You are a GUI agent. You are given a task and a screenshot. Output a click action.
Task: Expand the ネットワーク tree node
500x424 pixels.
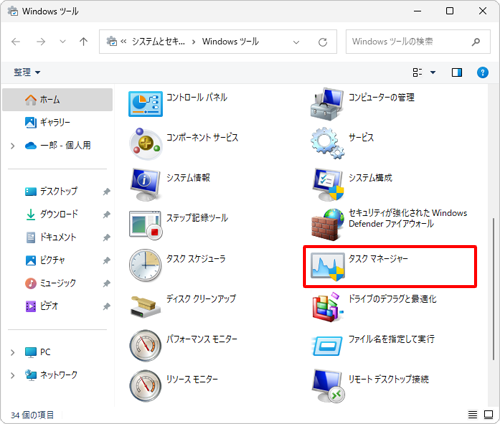pos(13,375)
